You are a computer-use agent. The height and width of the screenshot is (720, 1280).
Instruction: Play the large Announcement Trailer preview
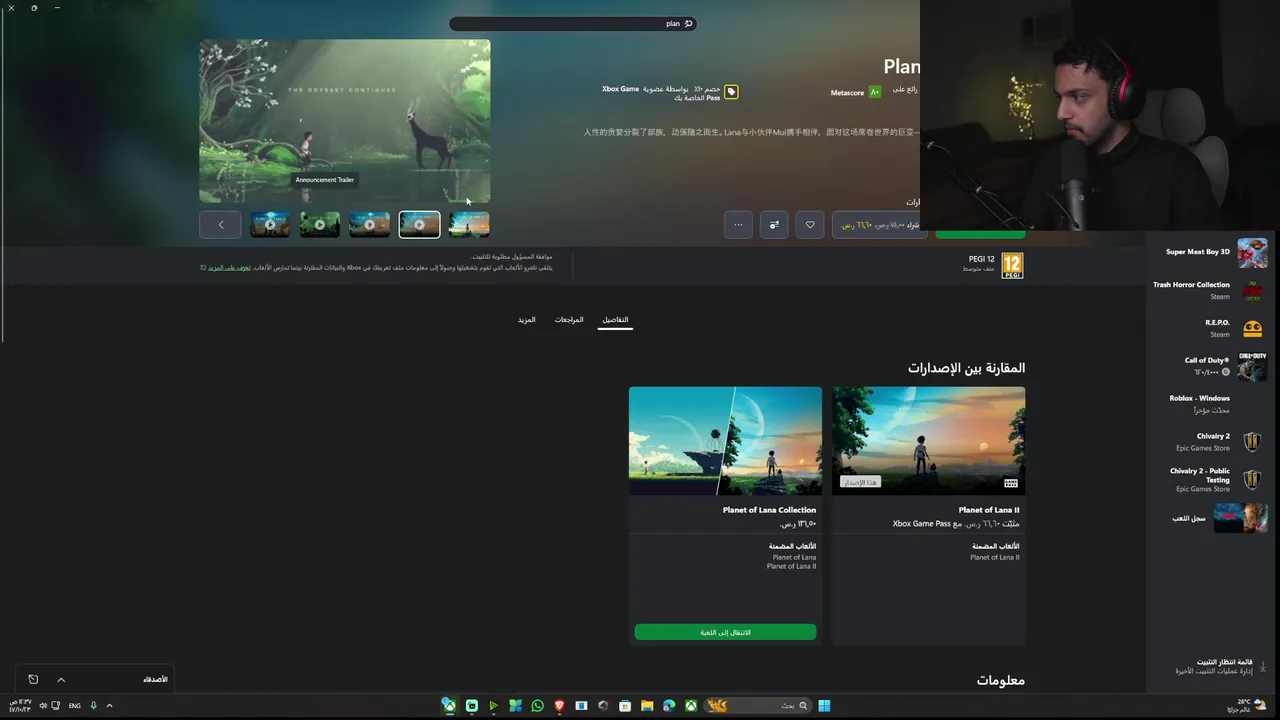click(344, 121)
